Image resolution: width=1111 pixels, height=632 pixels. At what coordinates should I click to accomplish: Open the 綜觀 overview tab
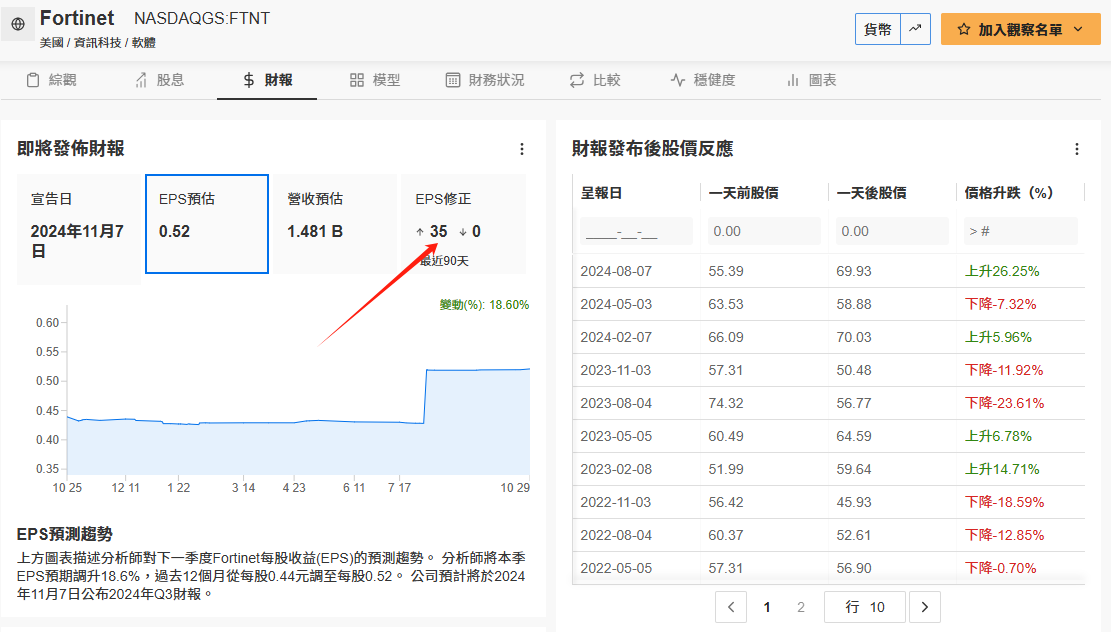coord(51,80)
